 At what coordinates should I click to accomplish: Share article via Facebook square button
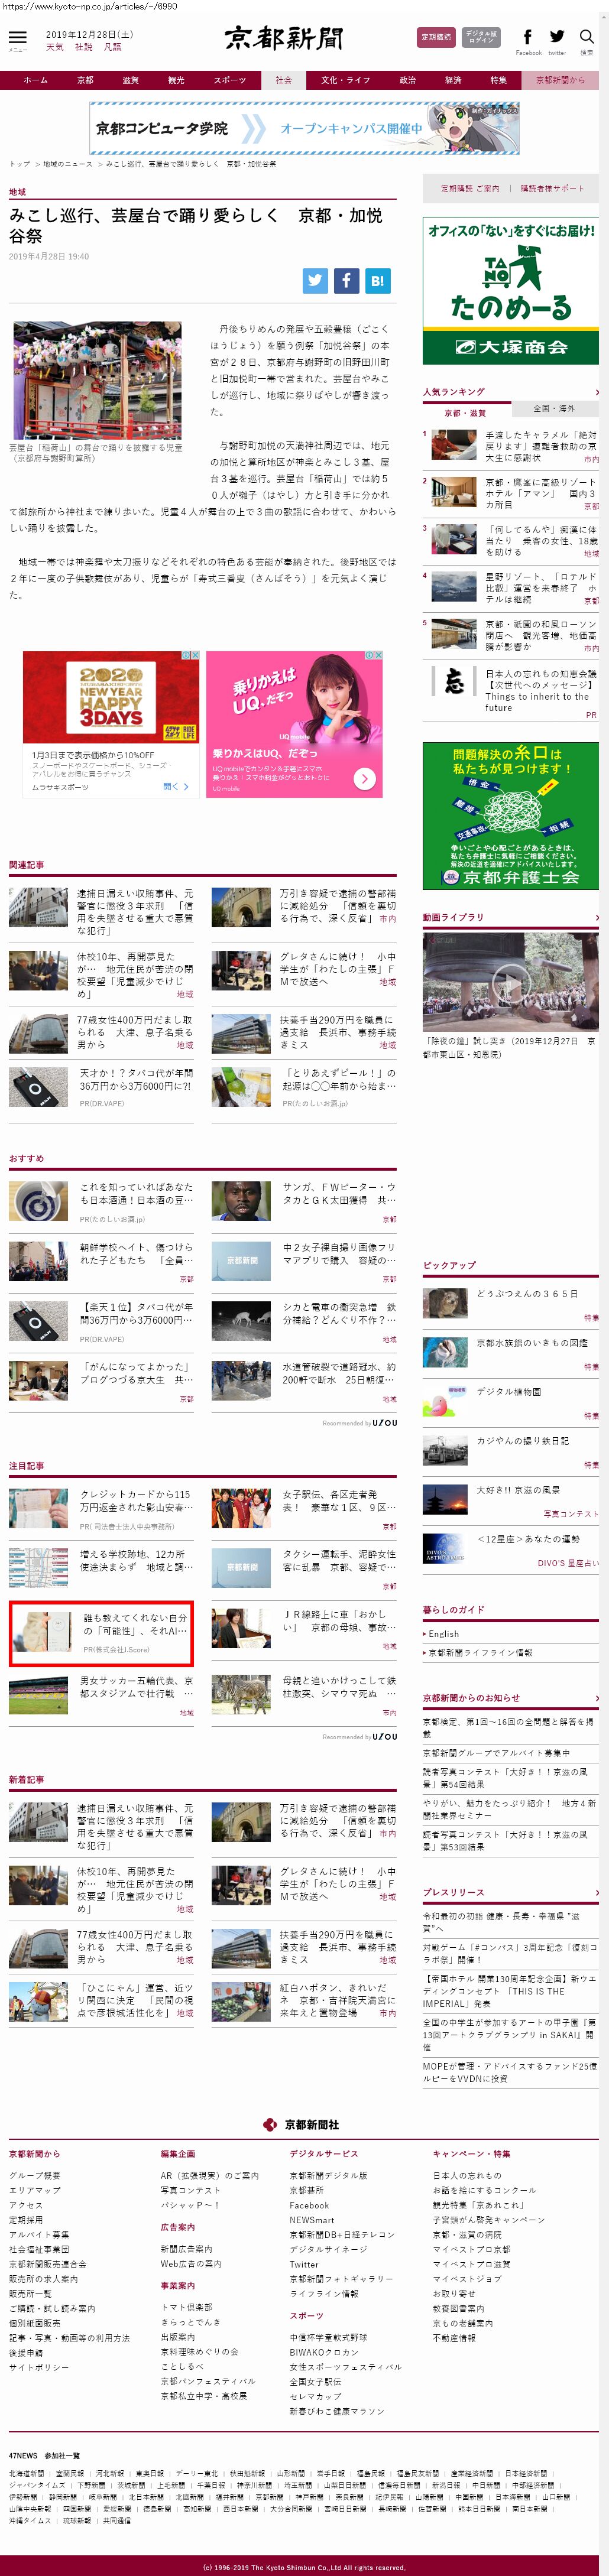(346, 281)
